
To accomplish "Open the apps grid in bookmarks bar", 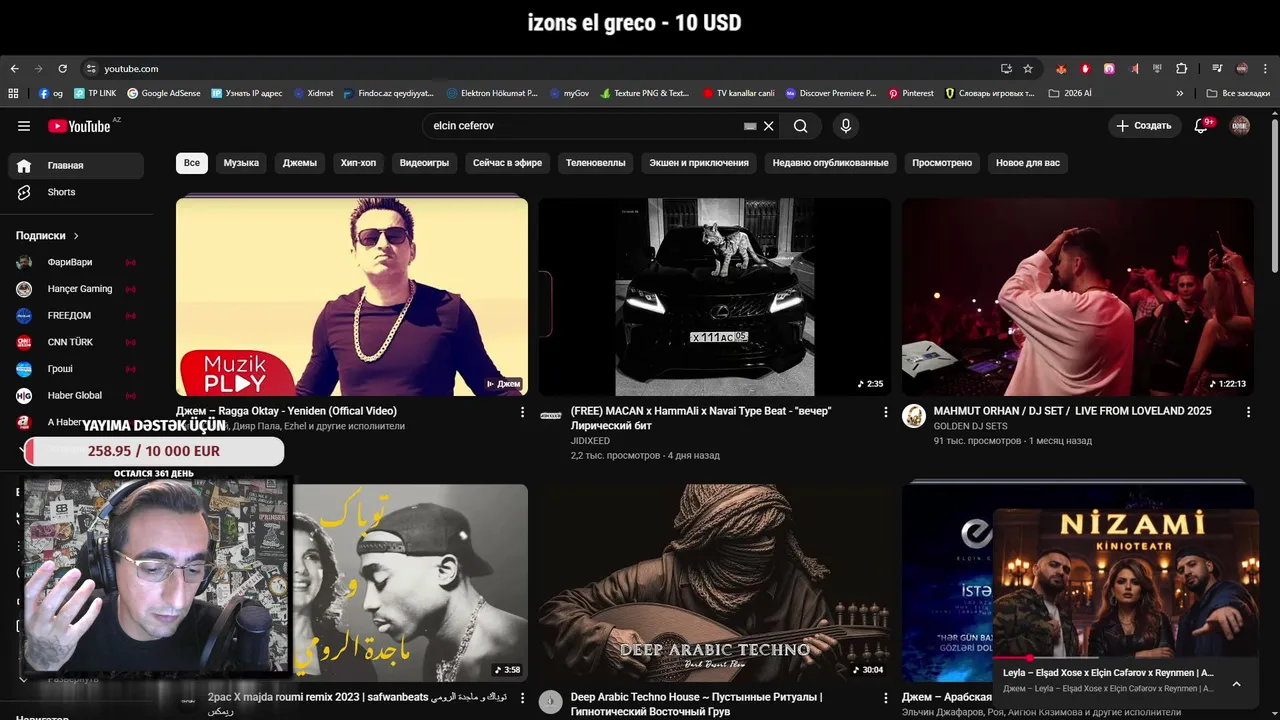I will [x=13, y=93].
